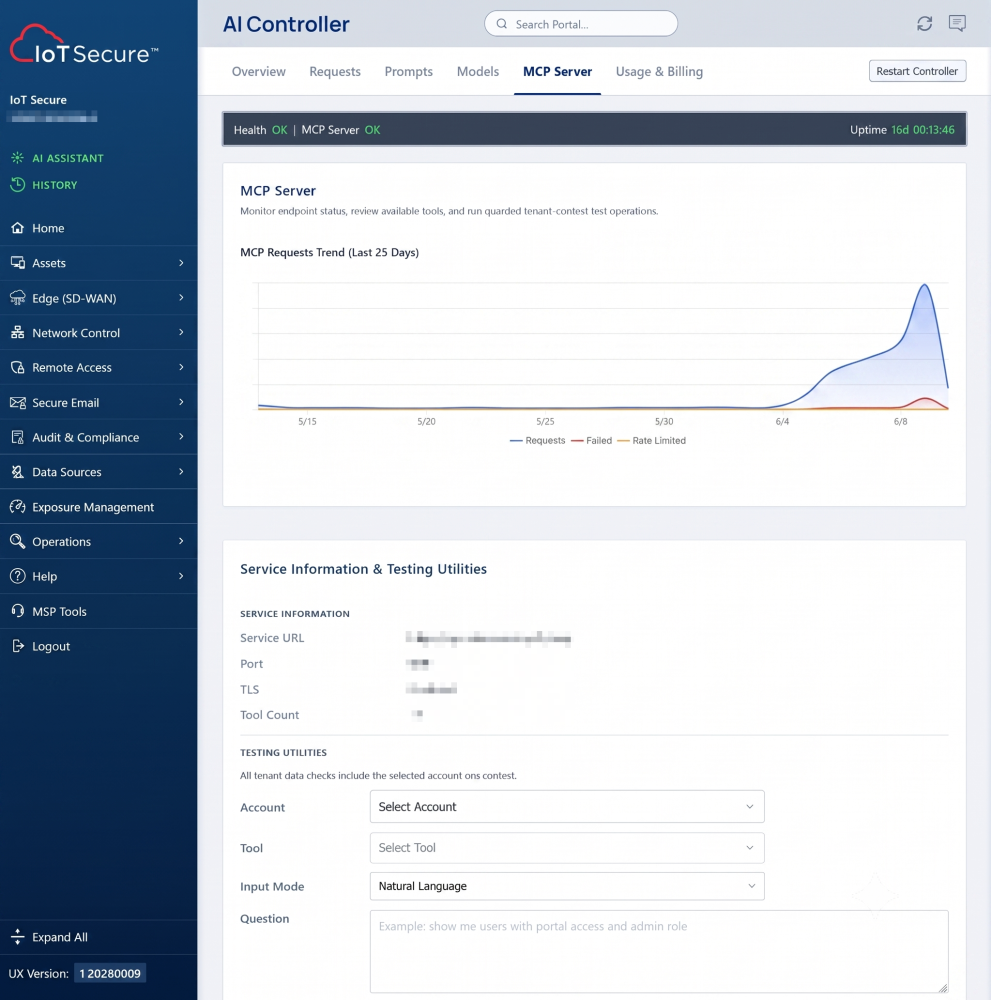Expand the Help chevron
Screen dimensions: 991x1000
181,576
